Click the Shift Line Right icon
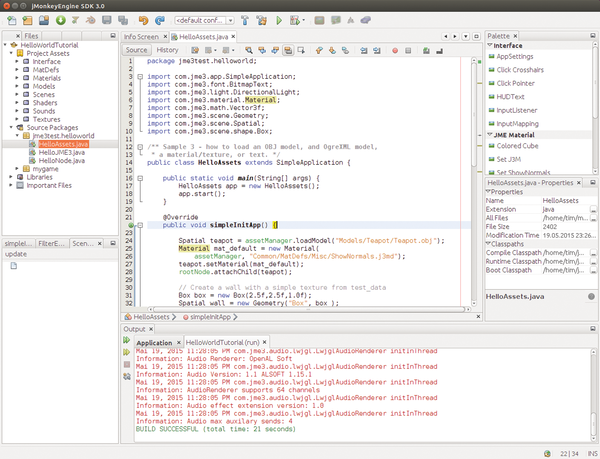This screenshot has width=600, height=459. coord(377,50)
